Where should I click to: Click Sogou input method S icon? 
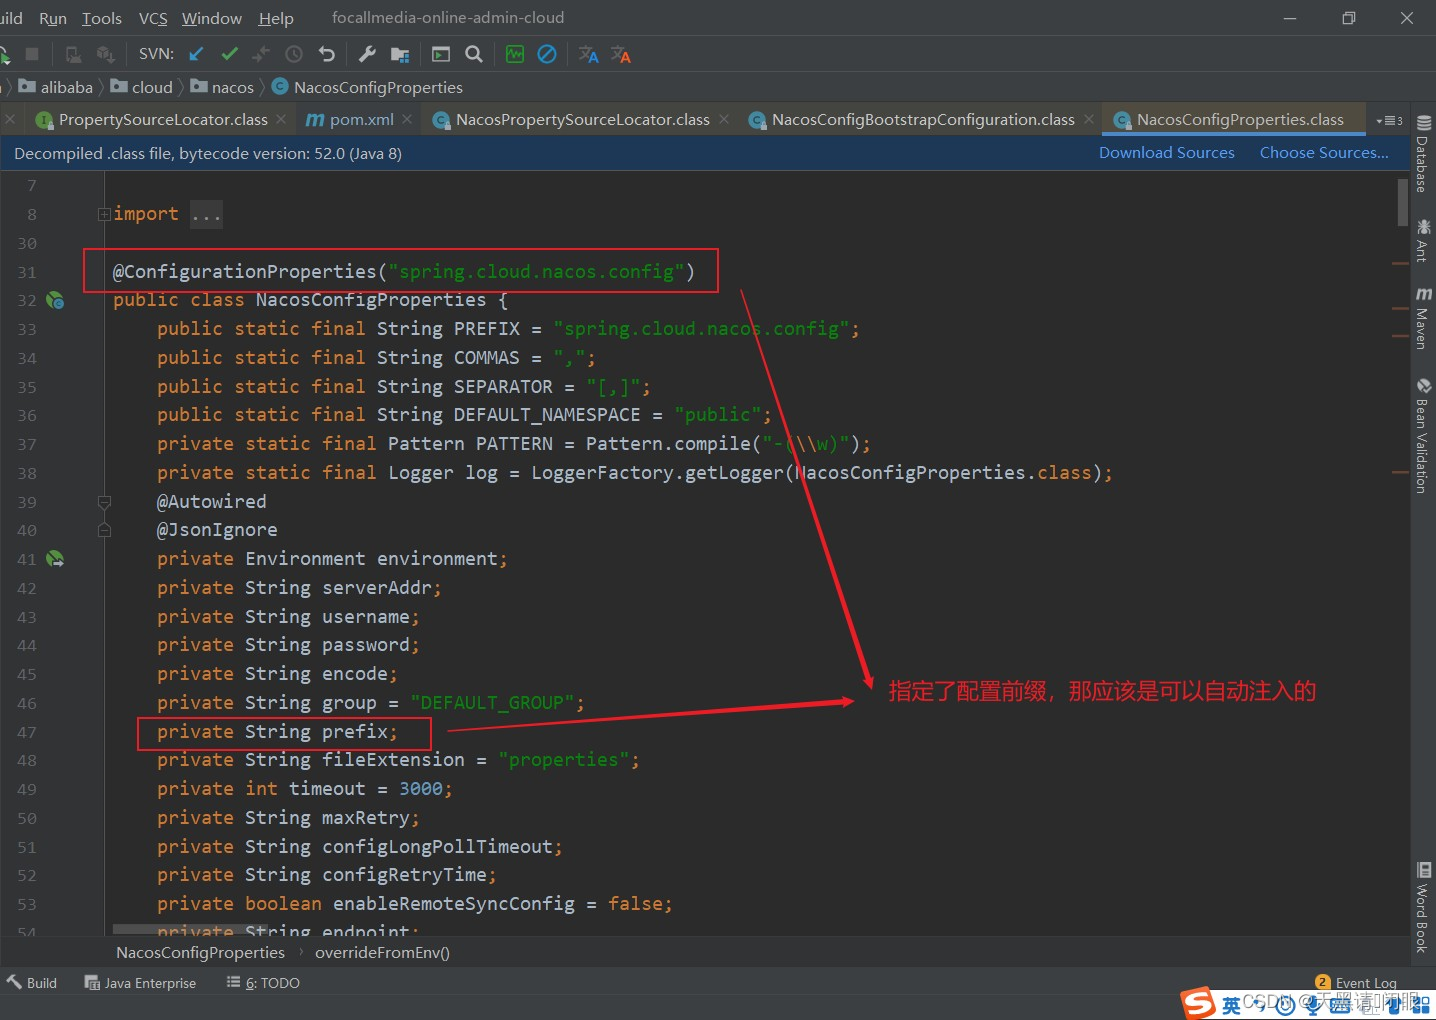coord(1198,1003)
